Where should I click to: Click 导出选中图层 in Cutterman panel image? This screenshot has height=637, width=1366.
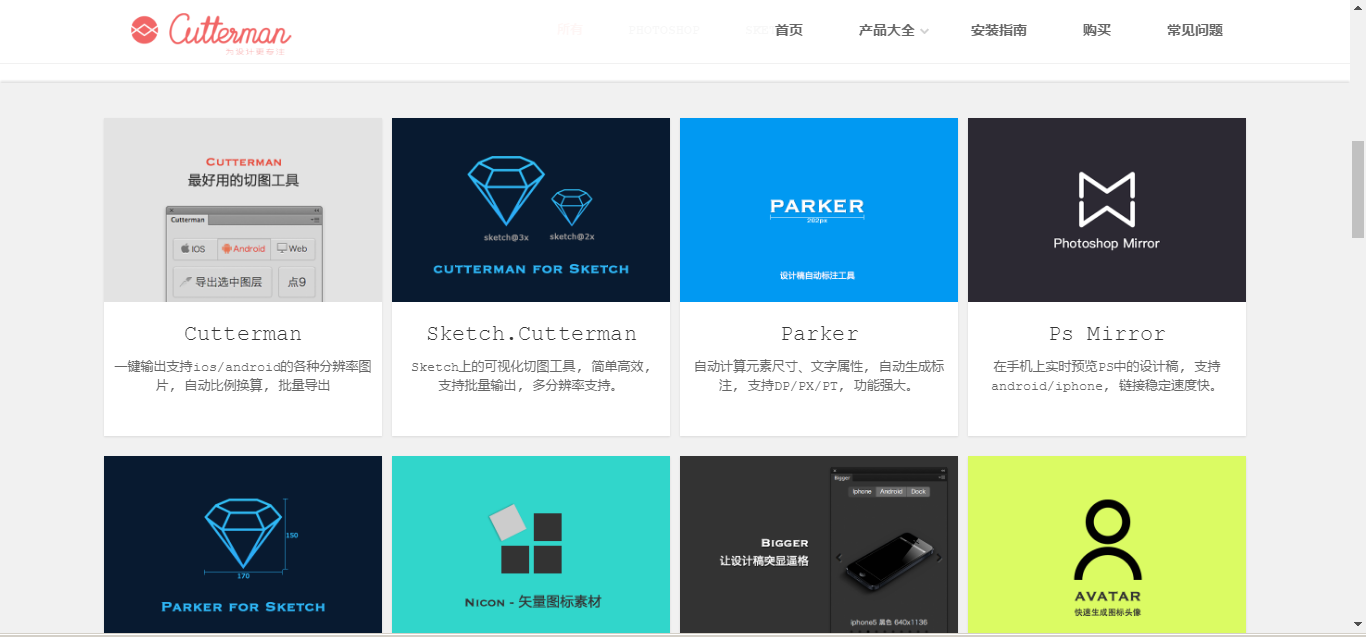221,282
